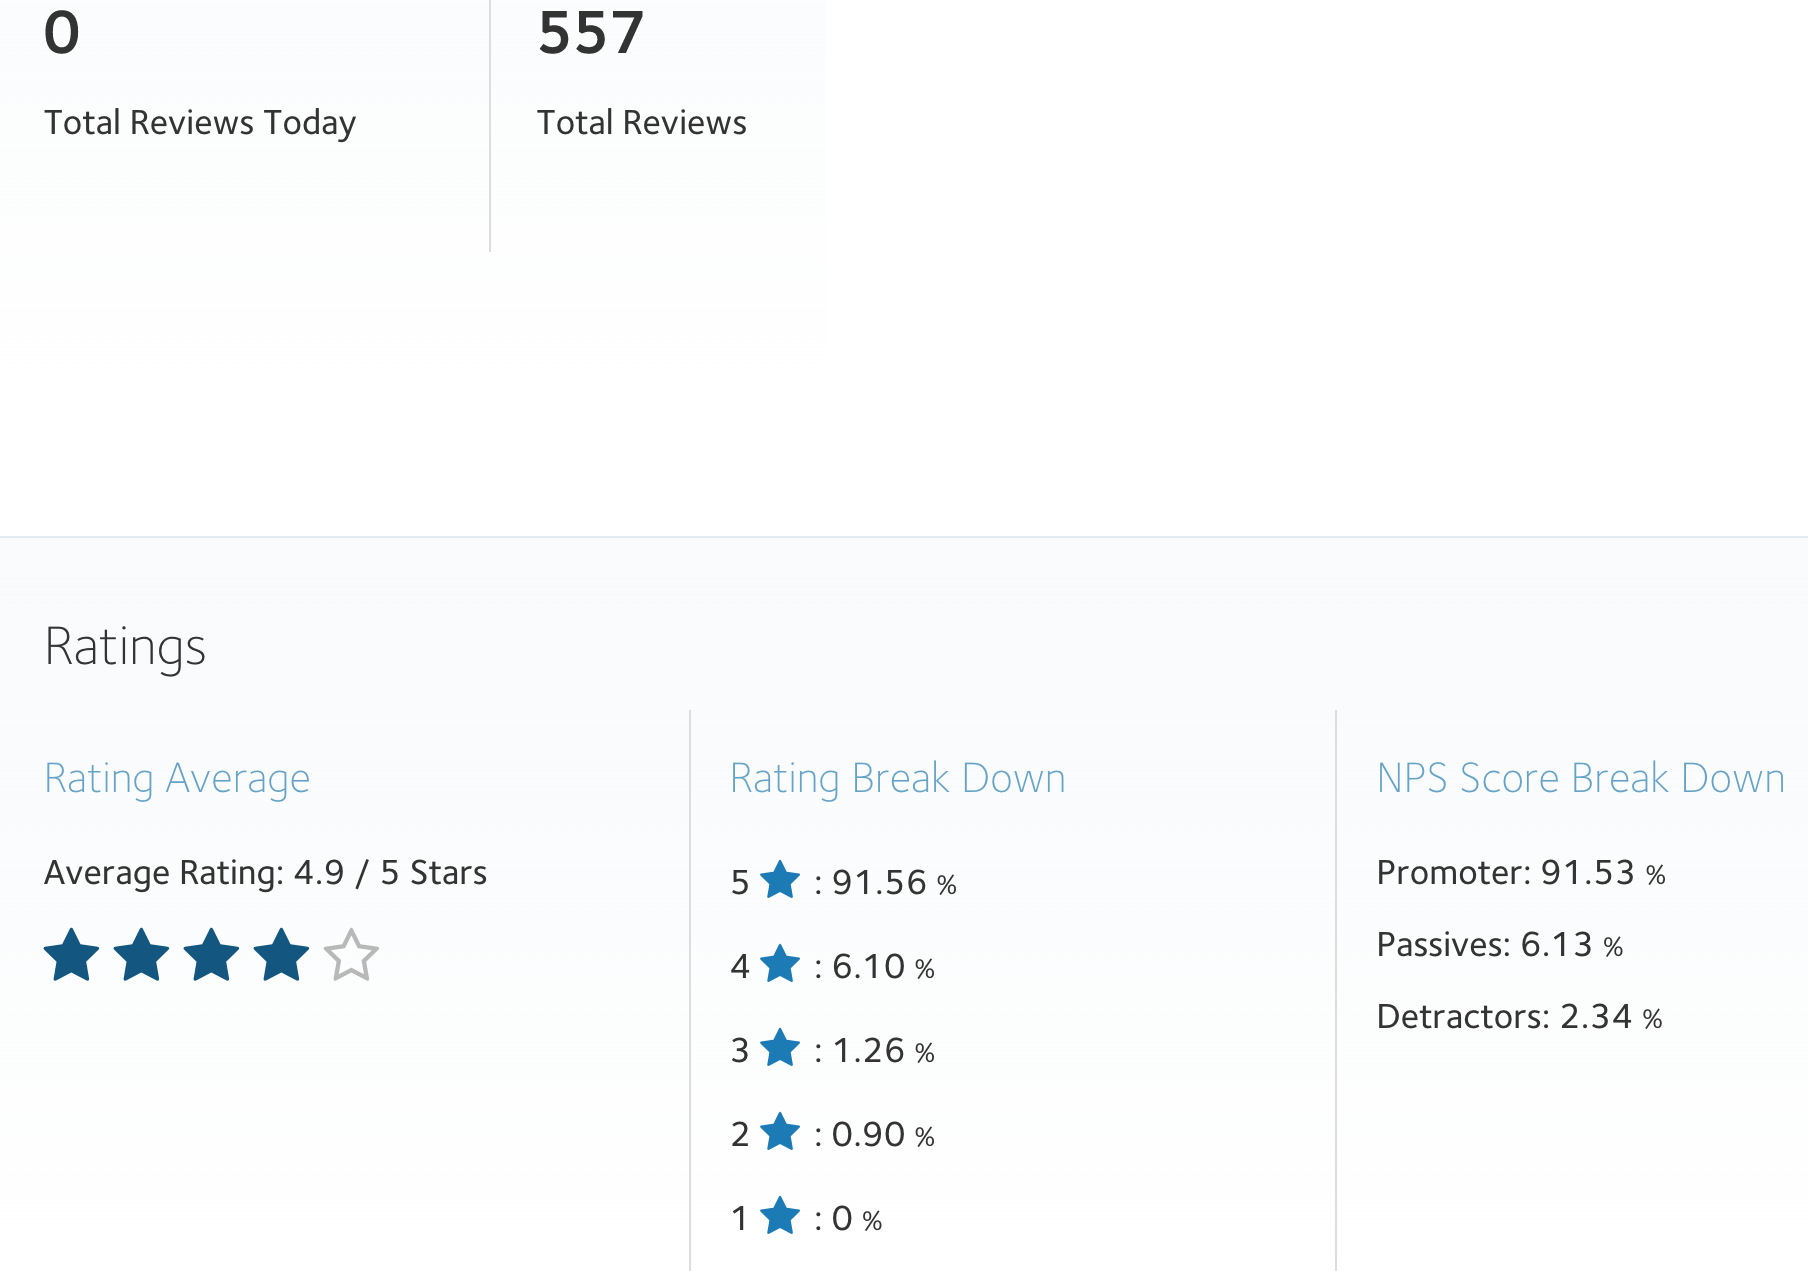Screen dimensions: 1808x1271
Task: Click the Passives 6.13% line
Action: coord(1499,945)
